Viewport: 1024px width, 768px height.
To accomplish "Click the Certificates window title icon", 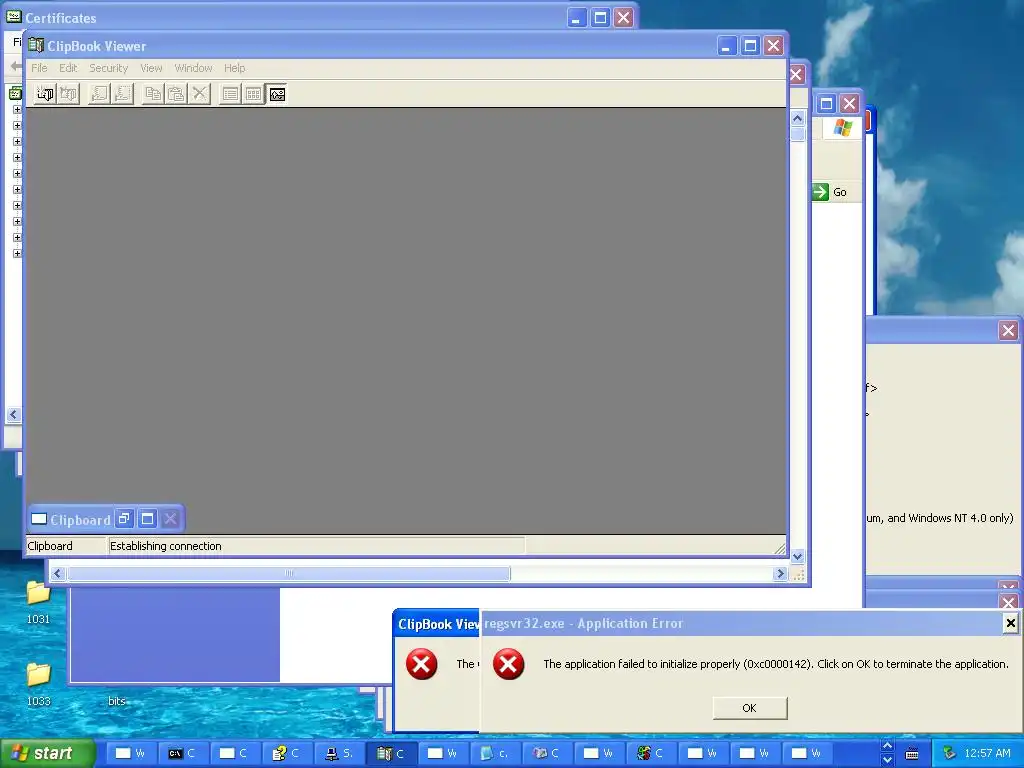I will coord(13,16).
